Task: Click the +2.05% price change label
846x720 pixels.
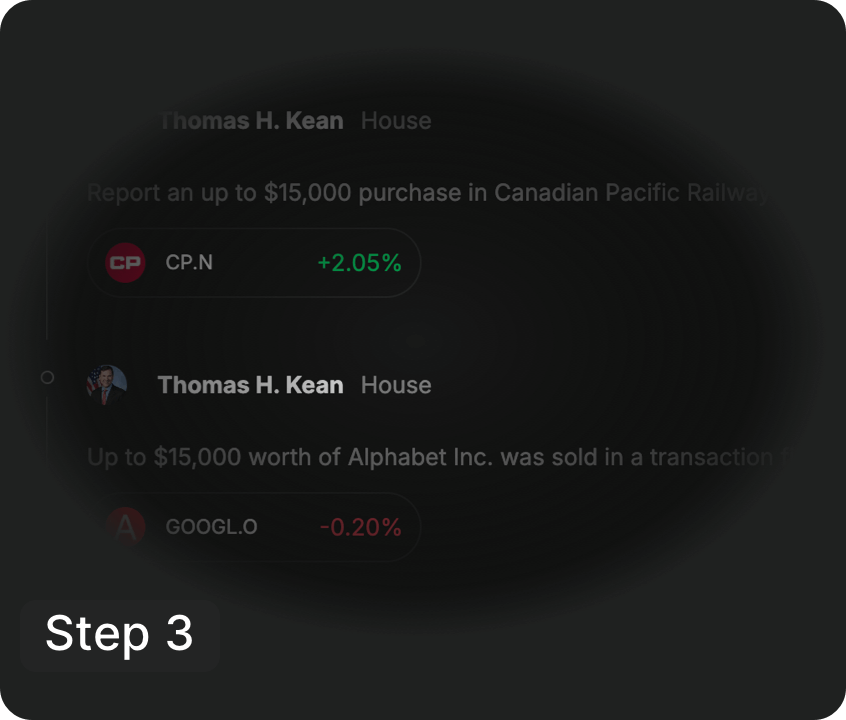Action: (x=358, y=263)
